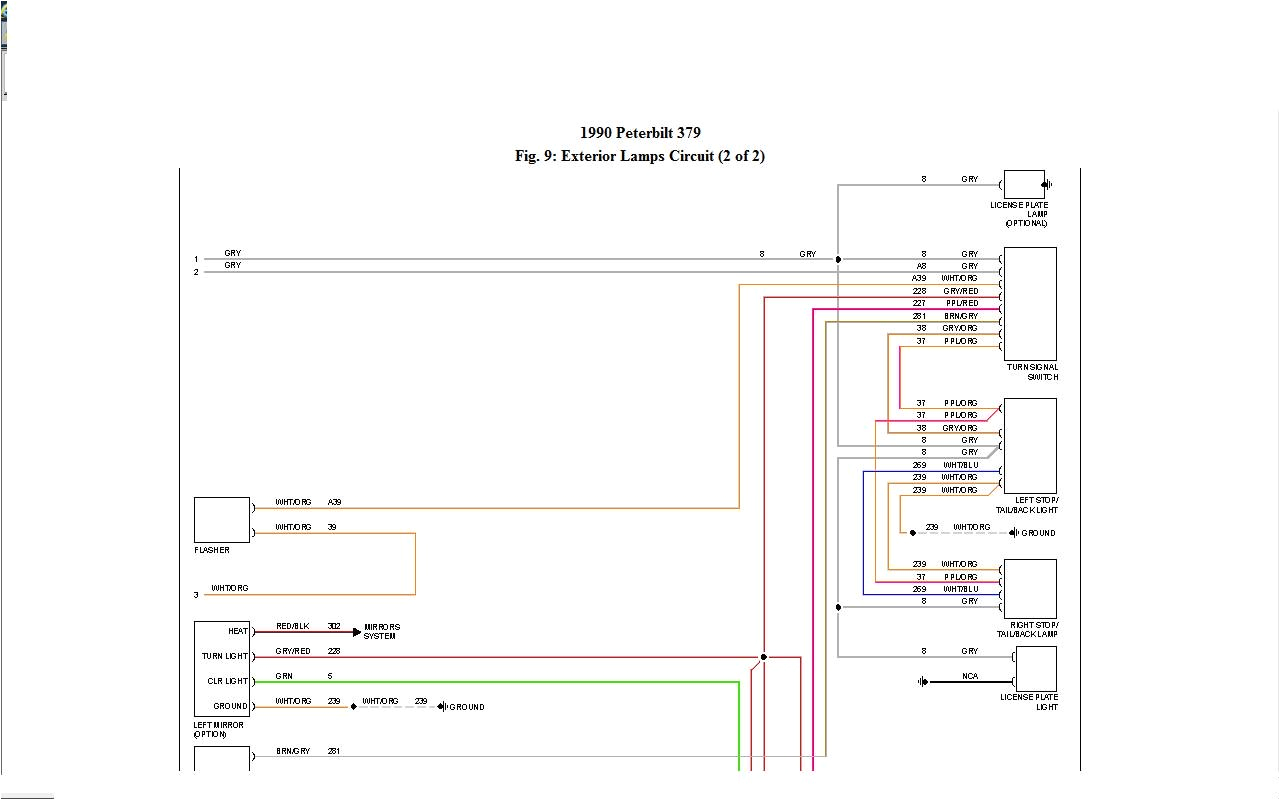Click the junction dot on the red 228 wire
The image size is (1280, 800).
click(x=763, y=657)
